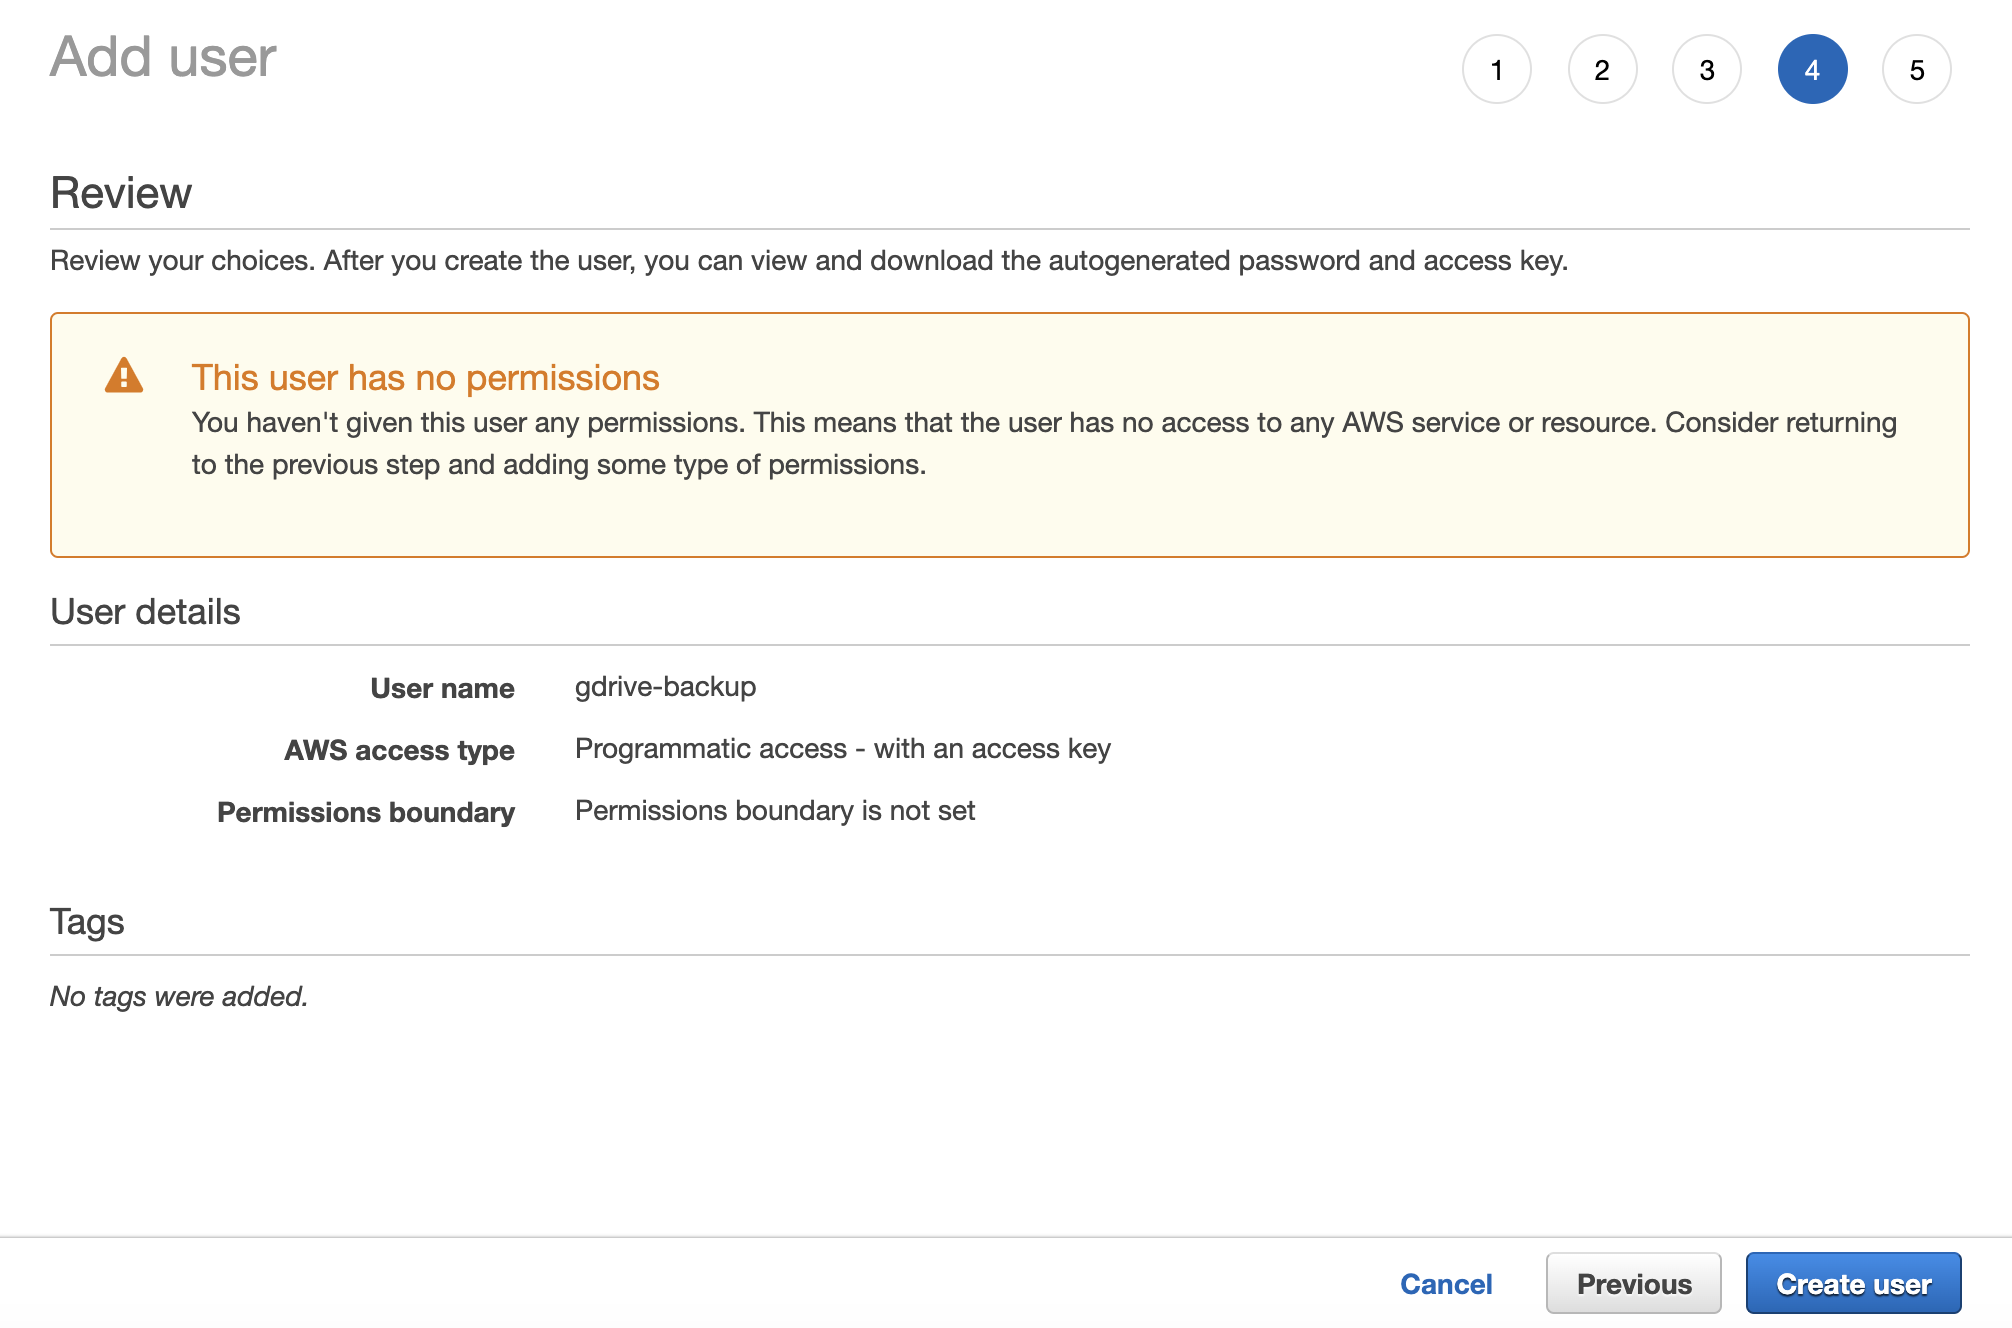This screenshot has width=2012, height=1328.
Task: Go to step 5 indicator
Action: (1917, 70)
